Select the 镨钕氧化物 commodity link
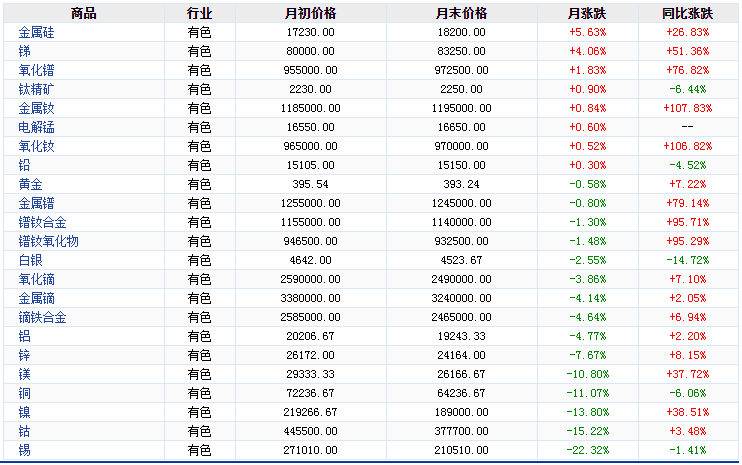This screenshot has width=742, height=465. click(48, 241)
